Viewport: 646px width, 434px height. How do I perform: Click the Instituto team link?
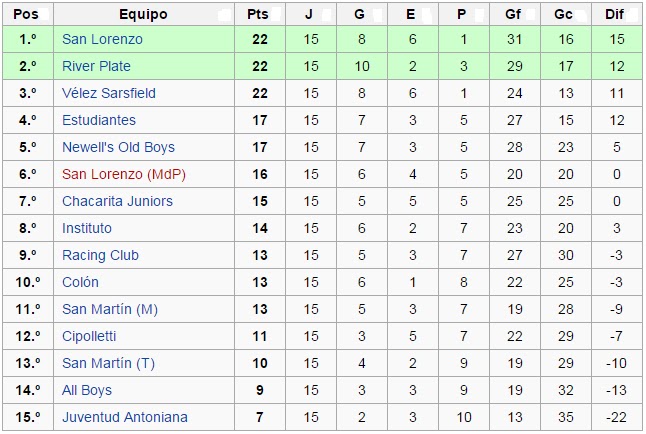[87, 228]
